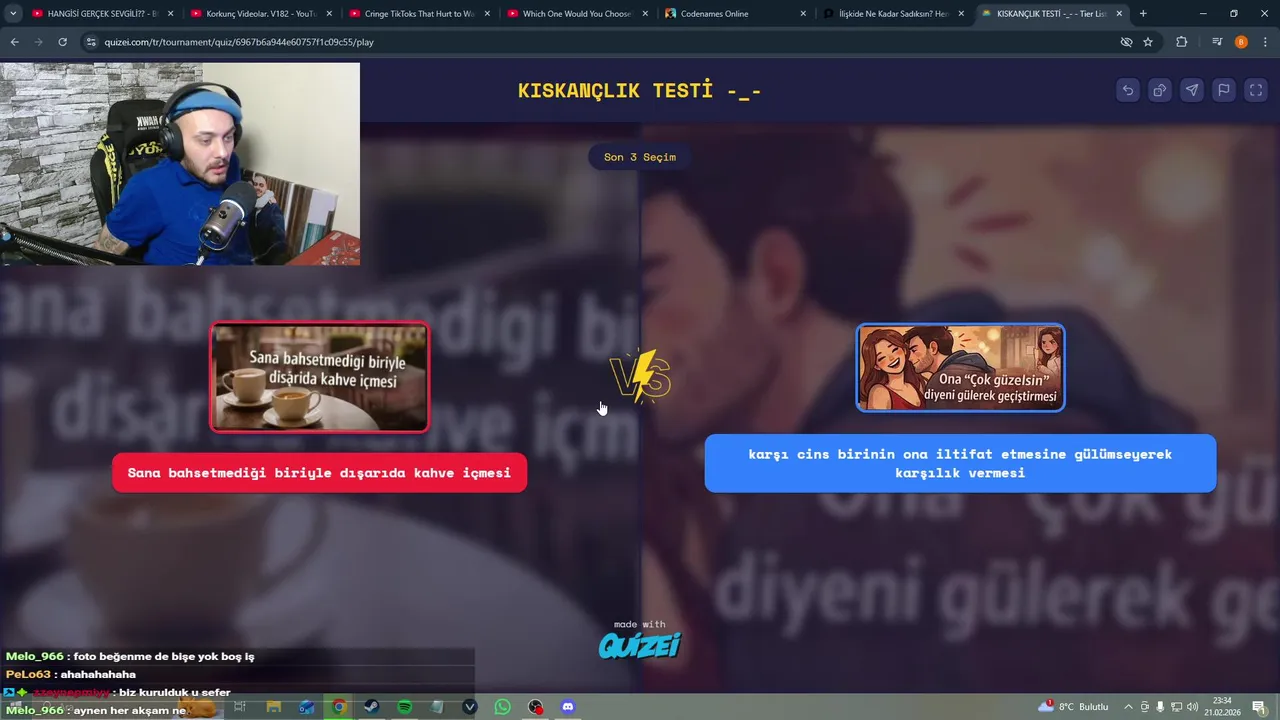Click the 'Son 3 Seçim' badge

tap(640, 157)
